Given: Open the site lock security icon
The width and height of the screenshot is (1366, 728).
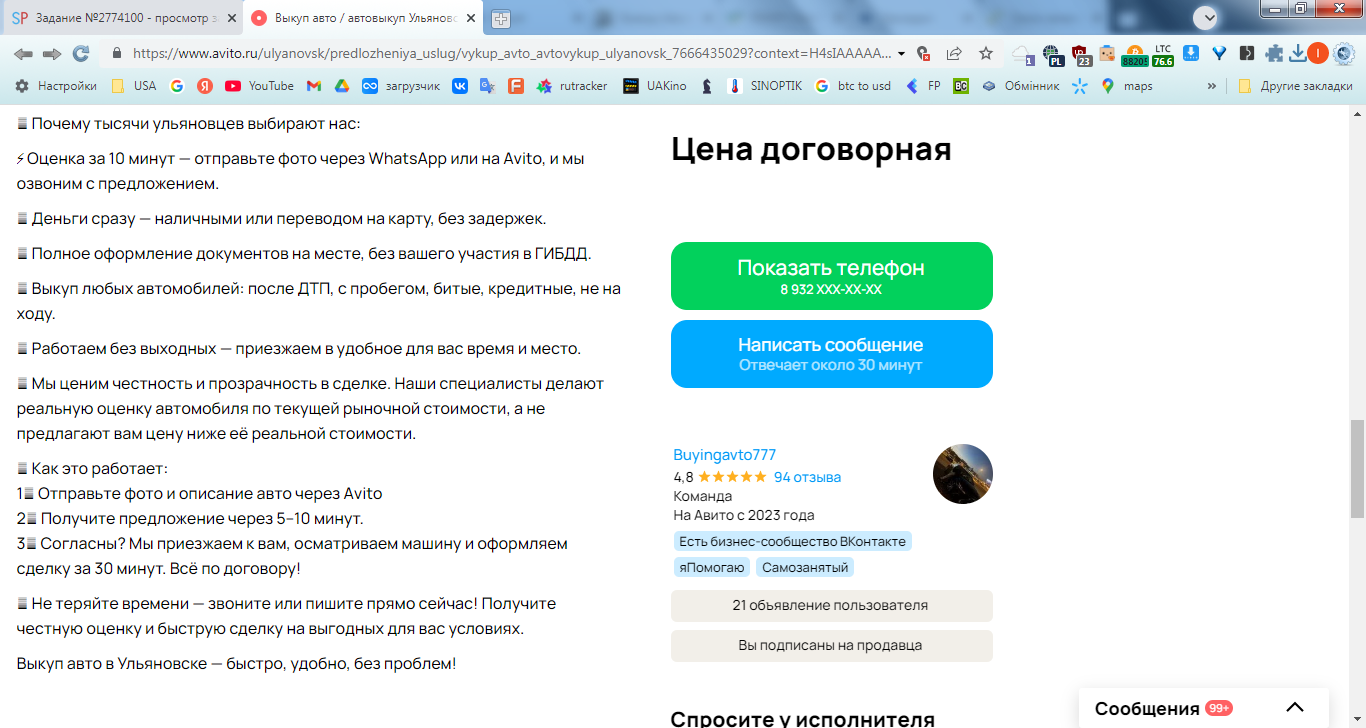Looking at the screenshot, I should [117, 54].
